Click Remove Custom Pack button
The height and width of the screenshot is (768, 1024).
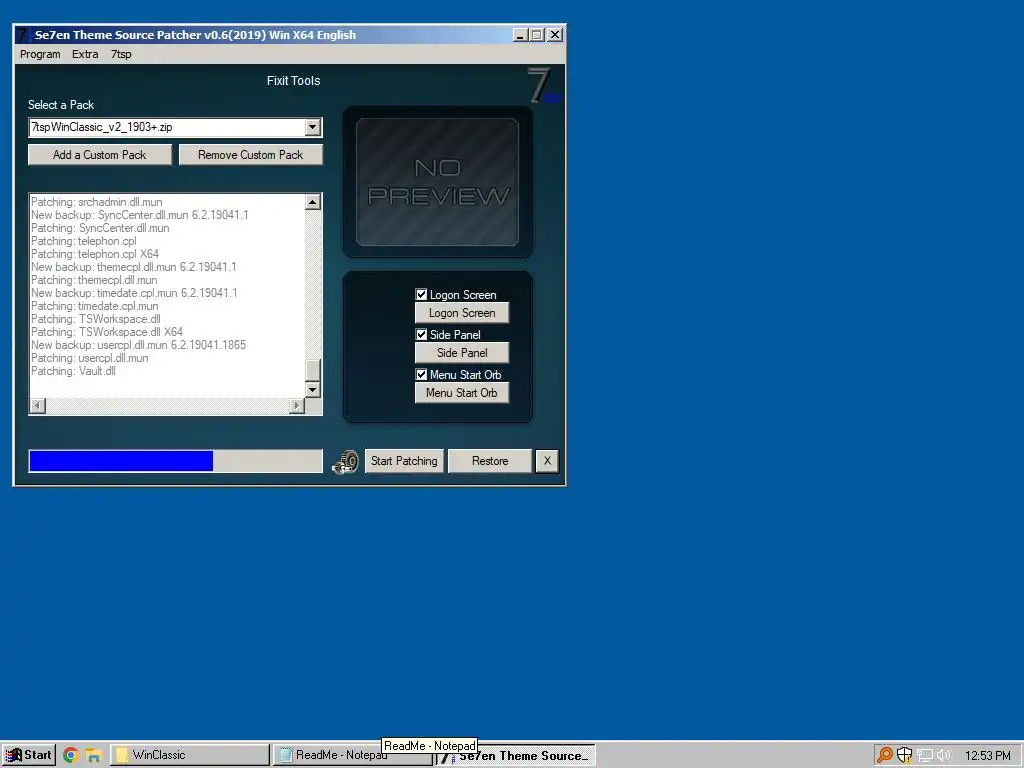coord(251,155)
